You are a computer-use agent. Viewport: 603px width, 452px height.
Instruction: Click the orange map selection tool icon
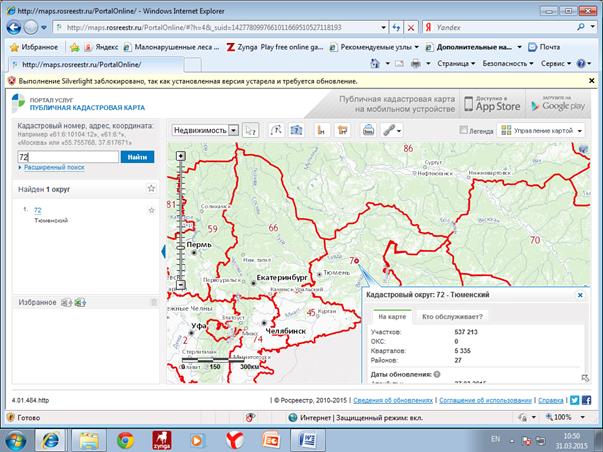pos(342,130)
